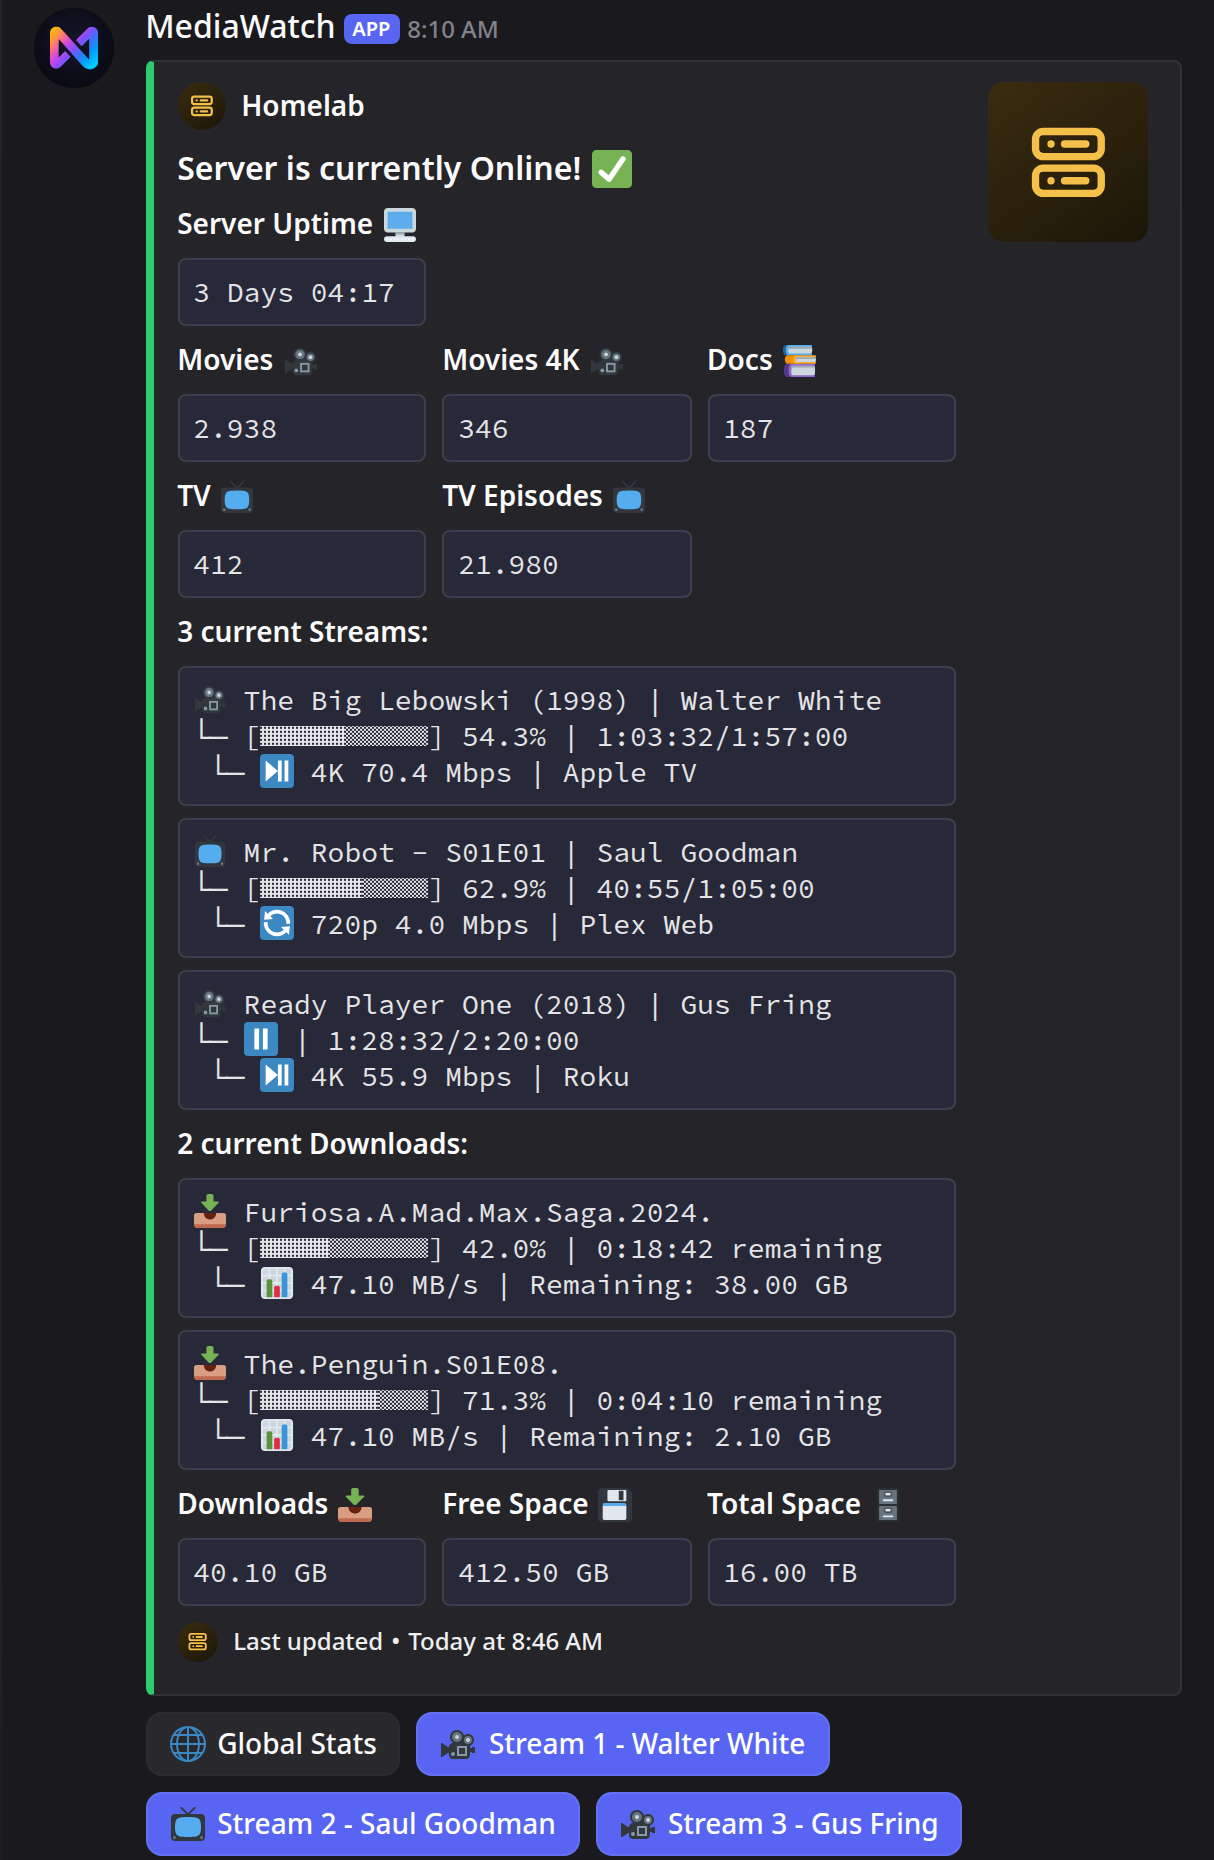Screen dimensions: 1214x1860
Task: Click the computer emoji beside Server Uptime
Action: 400,224
